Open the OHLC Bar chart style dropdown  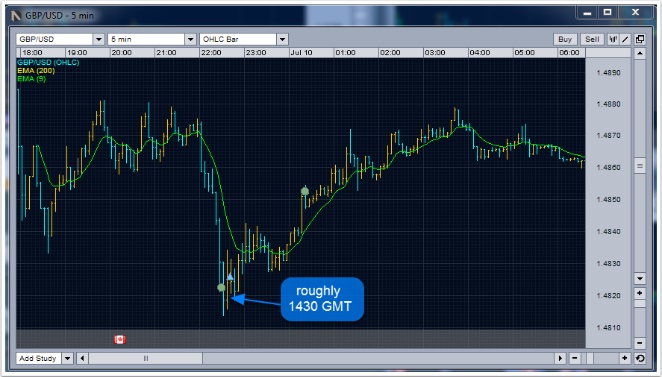282,39
